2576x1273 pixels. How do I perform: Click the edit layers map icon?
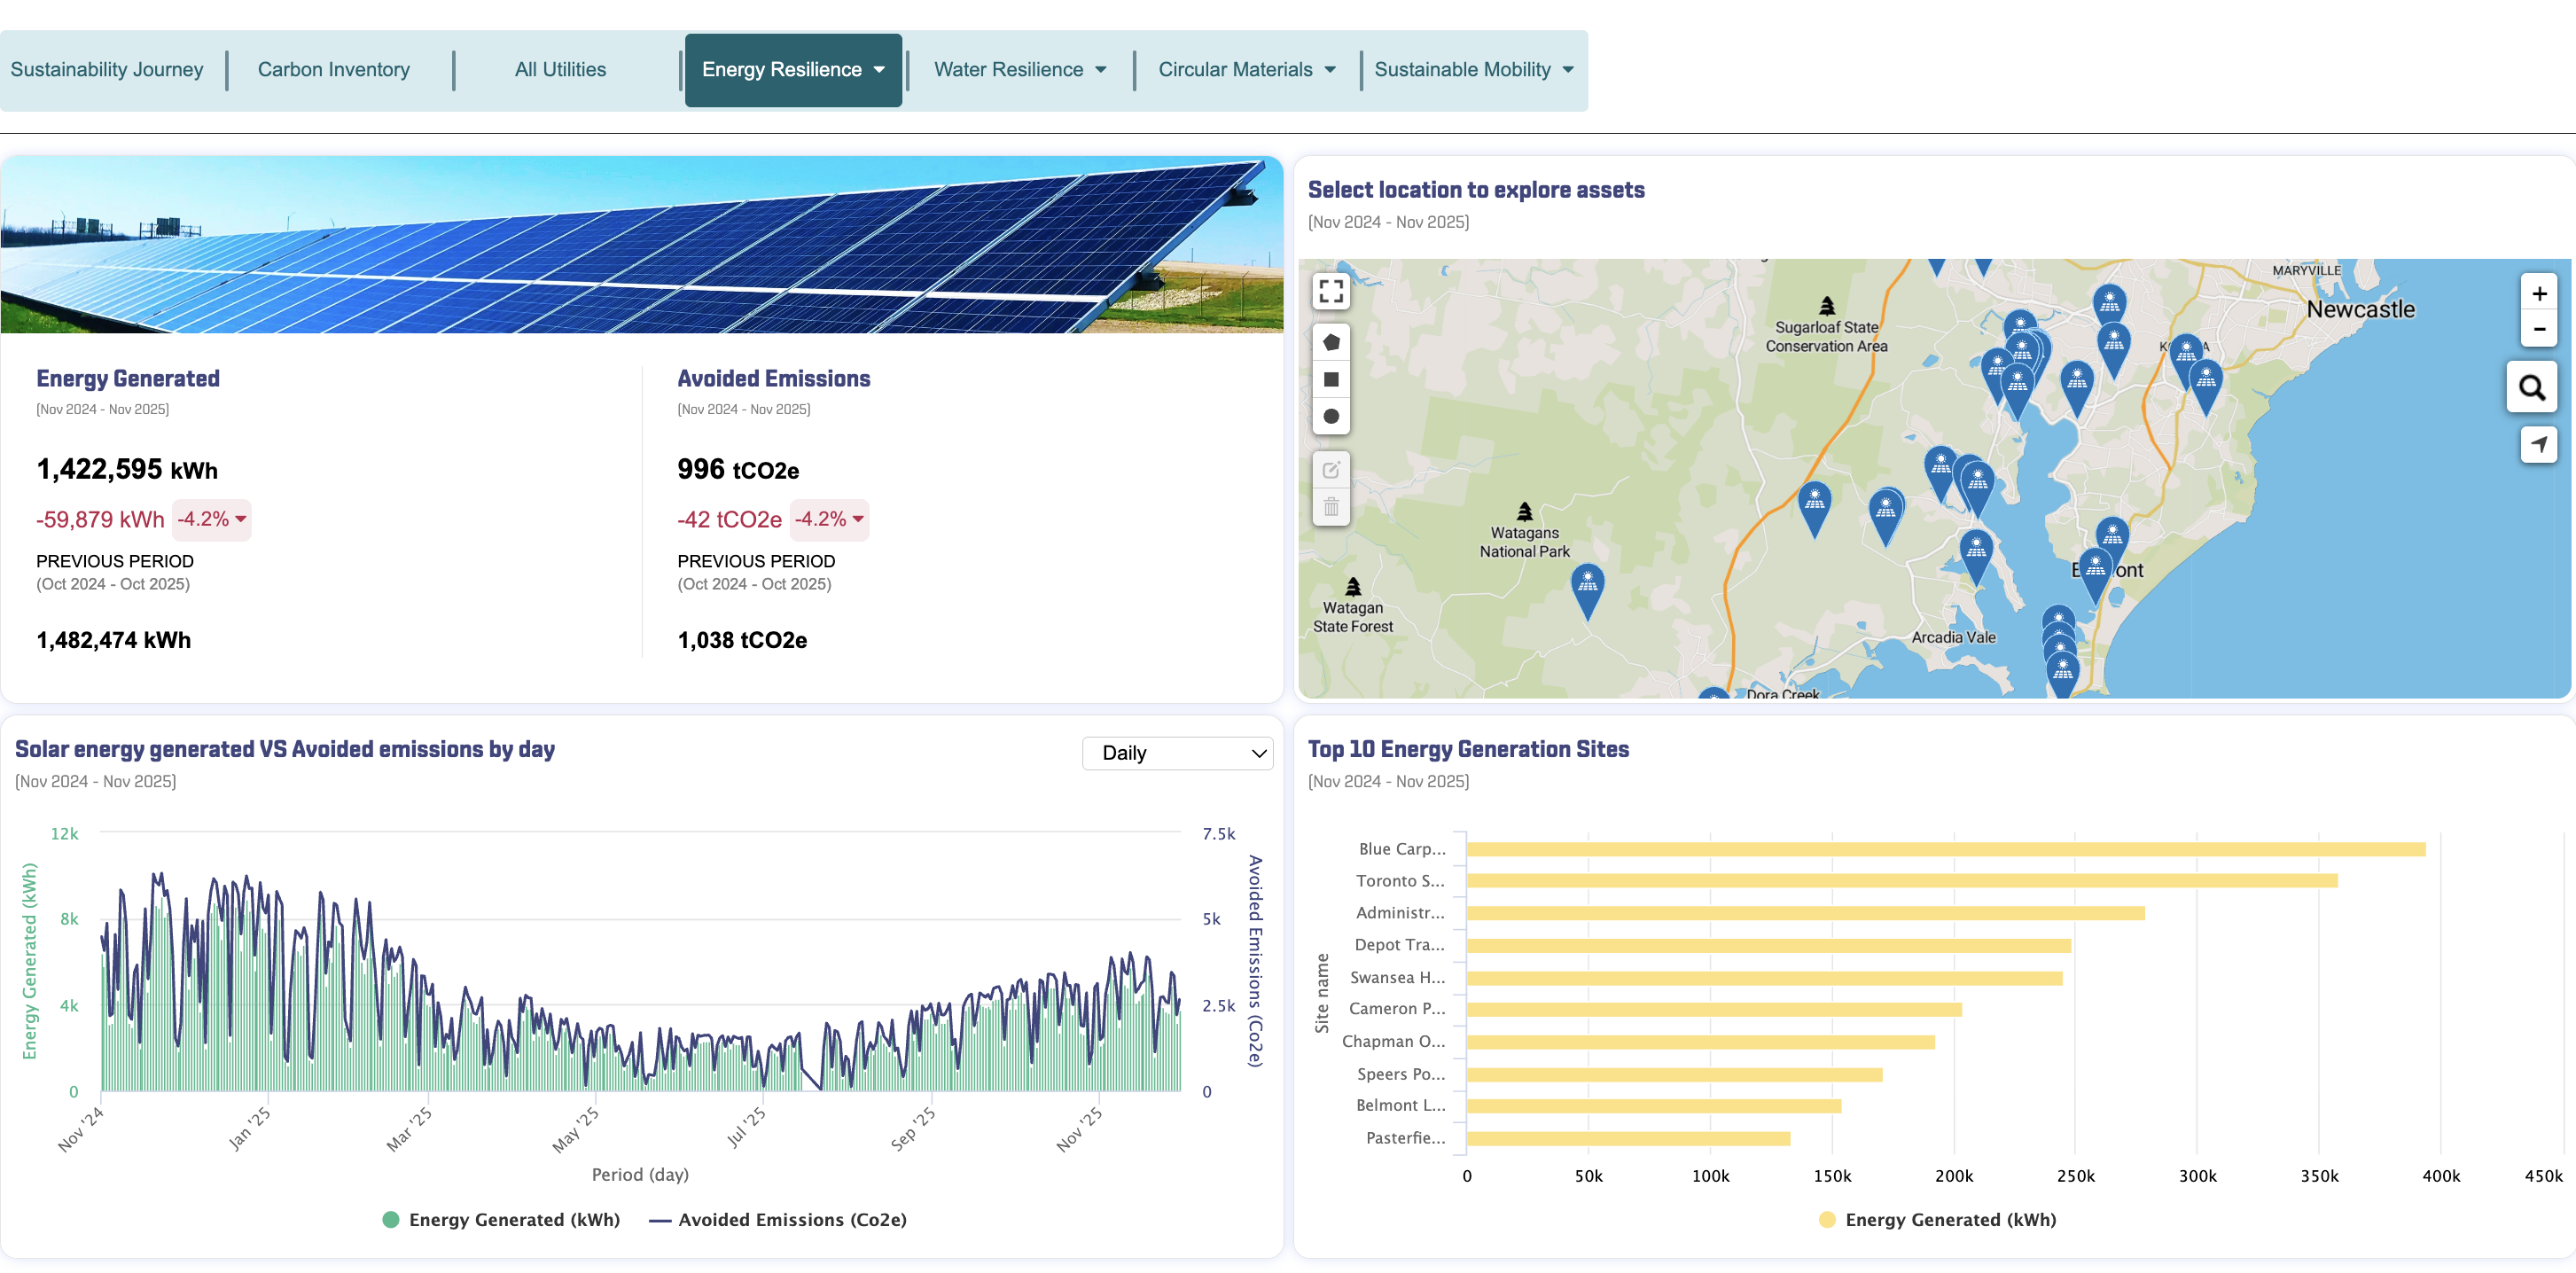pyautogui.click(x=1331, y=470)
